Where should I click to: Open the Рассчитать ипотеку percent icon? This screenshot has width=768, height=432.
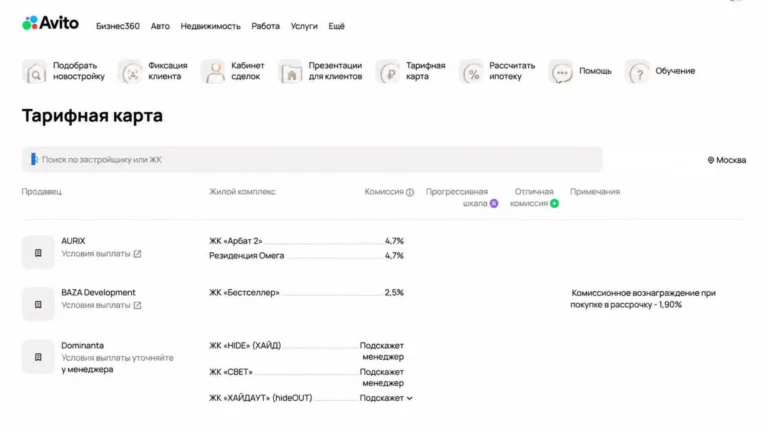click(x=472, y=72)
